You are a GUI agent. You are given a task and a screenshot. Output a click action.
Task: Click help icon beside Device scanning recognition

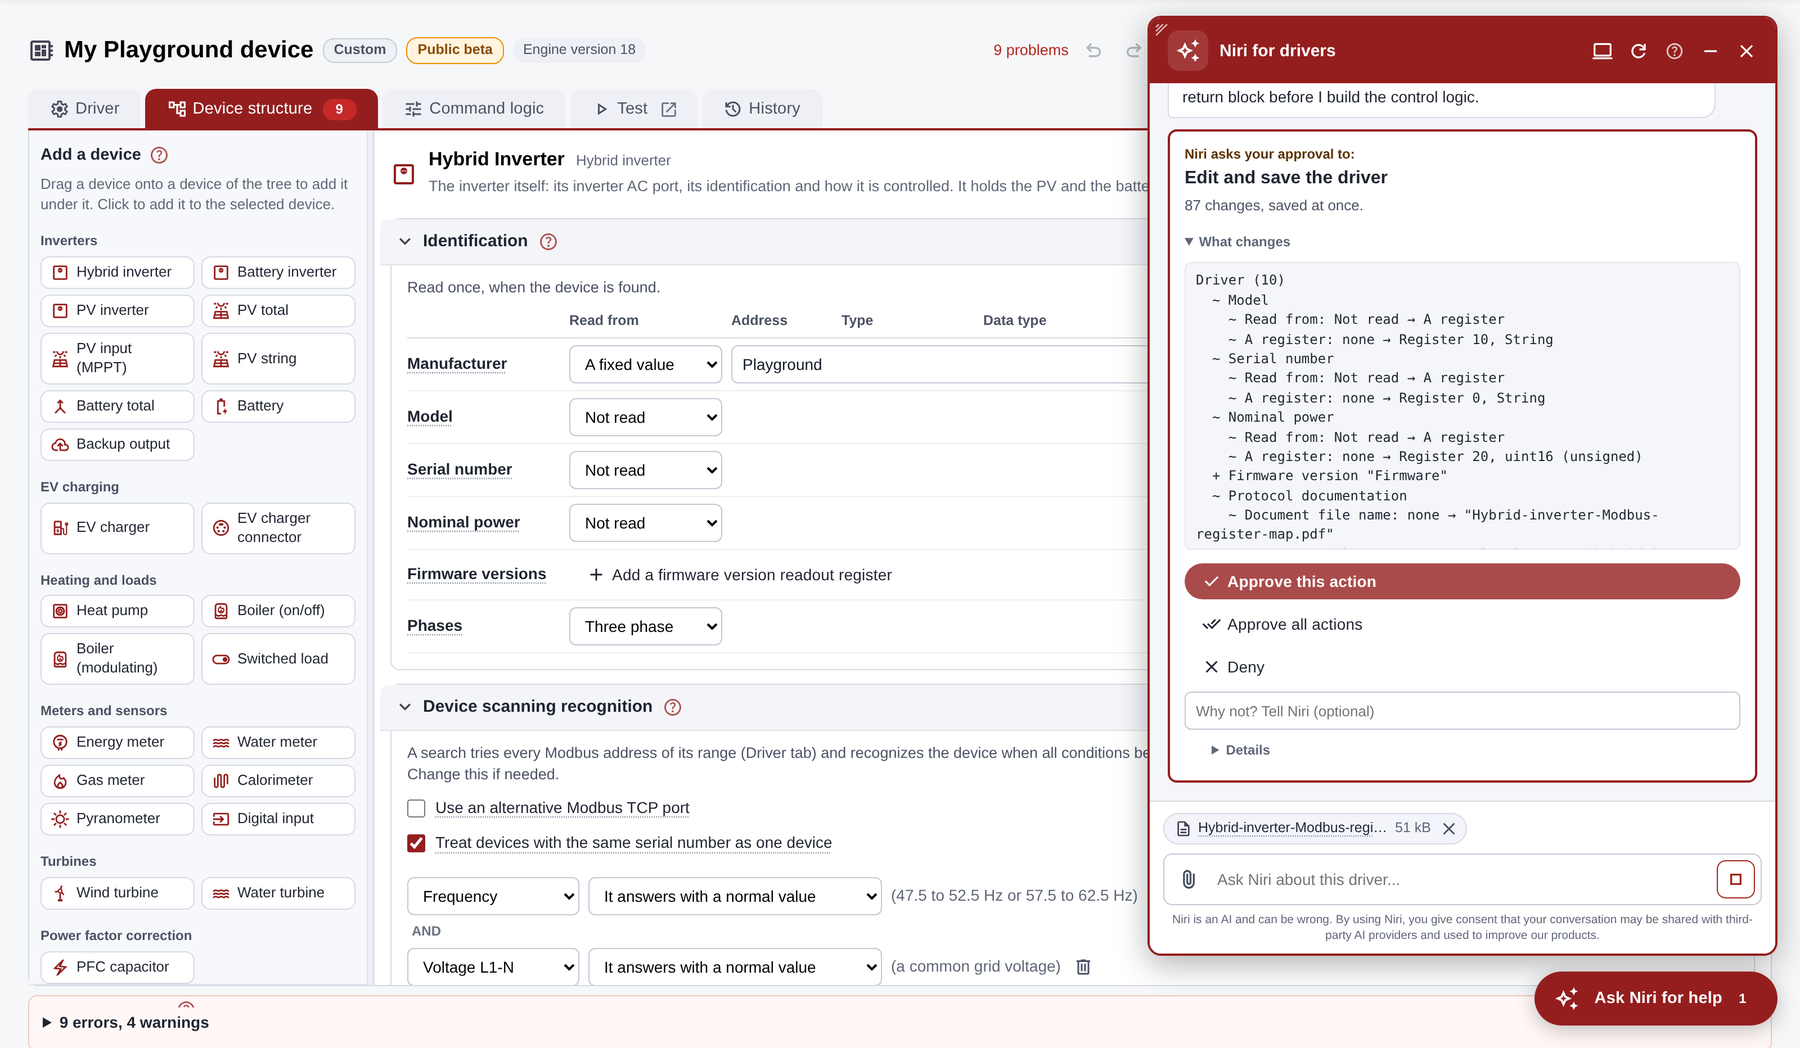pyautogui.click(x=673, y=707)
